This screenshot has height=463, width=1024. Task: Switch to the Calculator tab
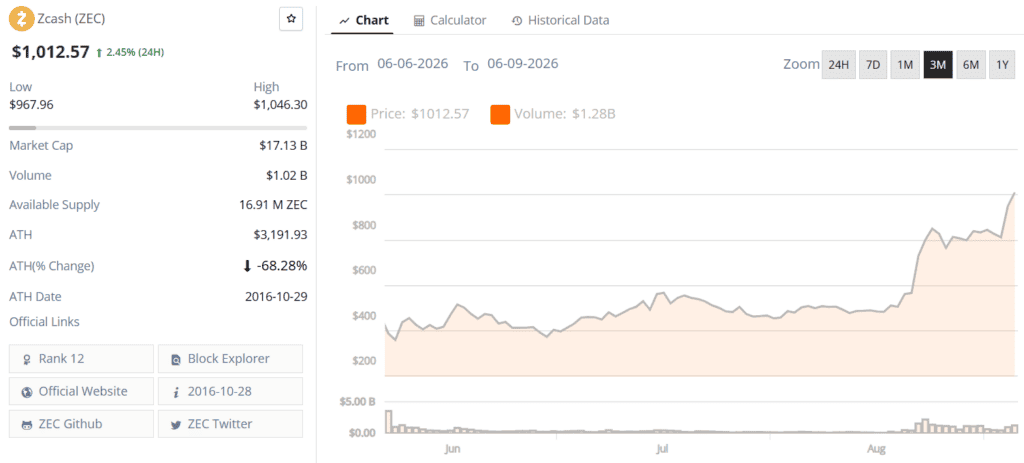450,20
